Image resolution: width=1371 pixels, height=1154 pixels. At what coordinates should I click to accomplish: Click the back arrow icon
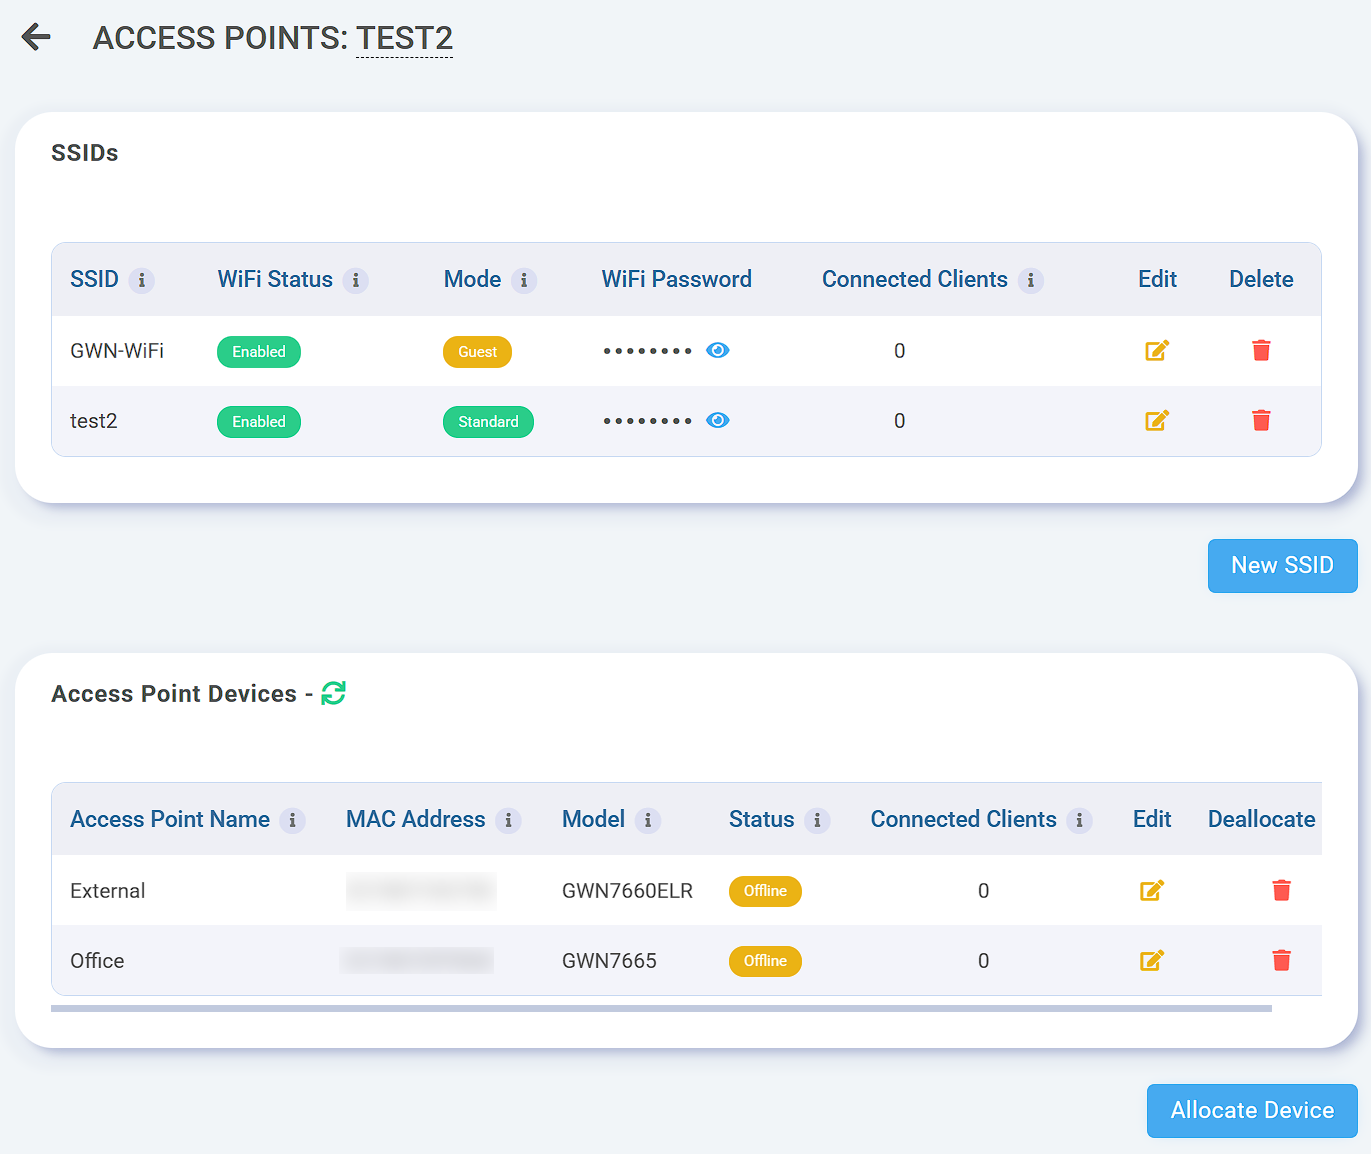[x=36, y=37]
